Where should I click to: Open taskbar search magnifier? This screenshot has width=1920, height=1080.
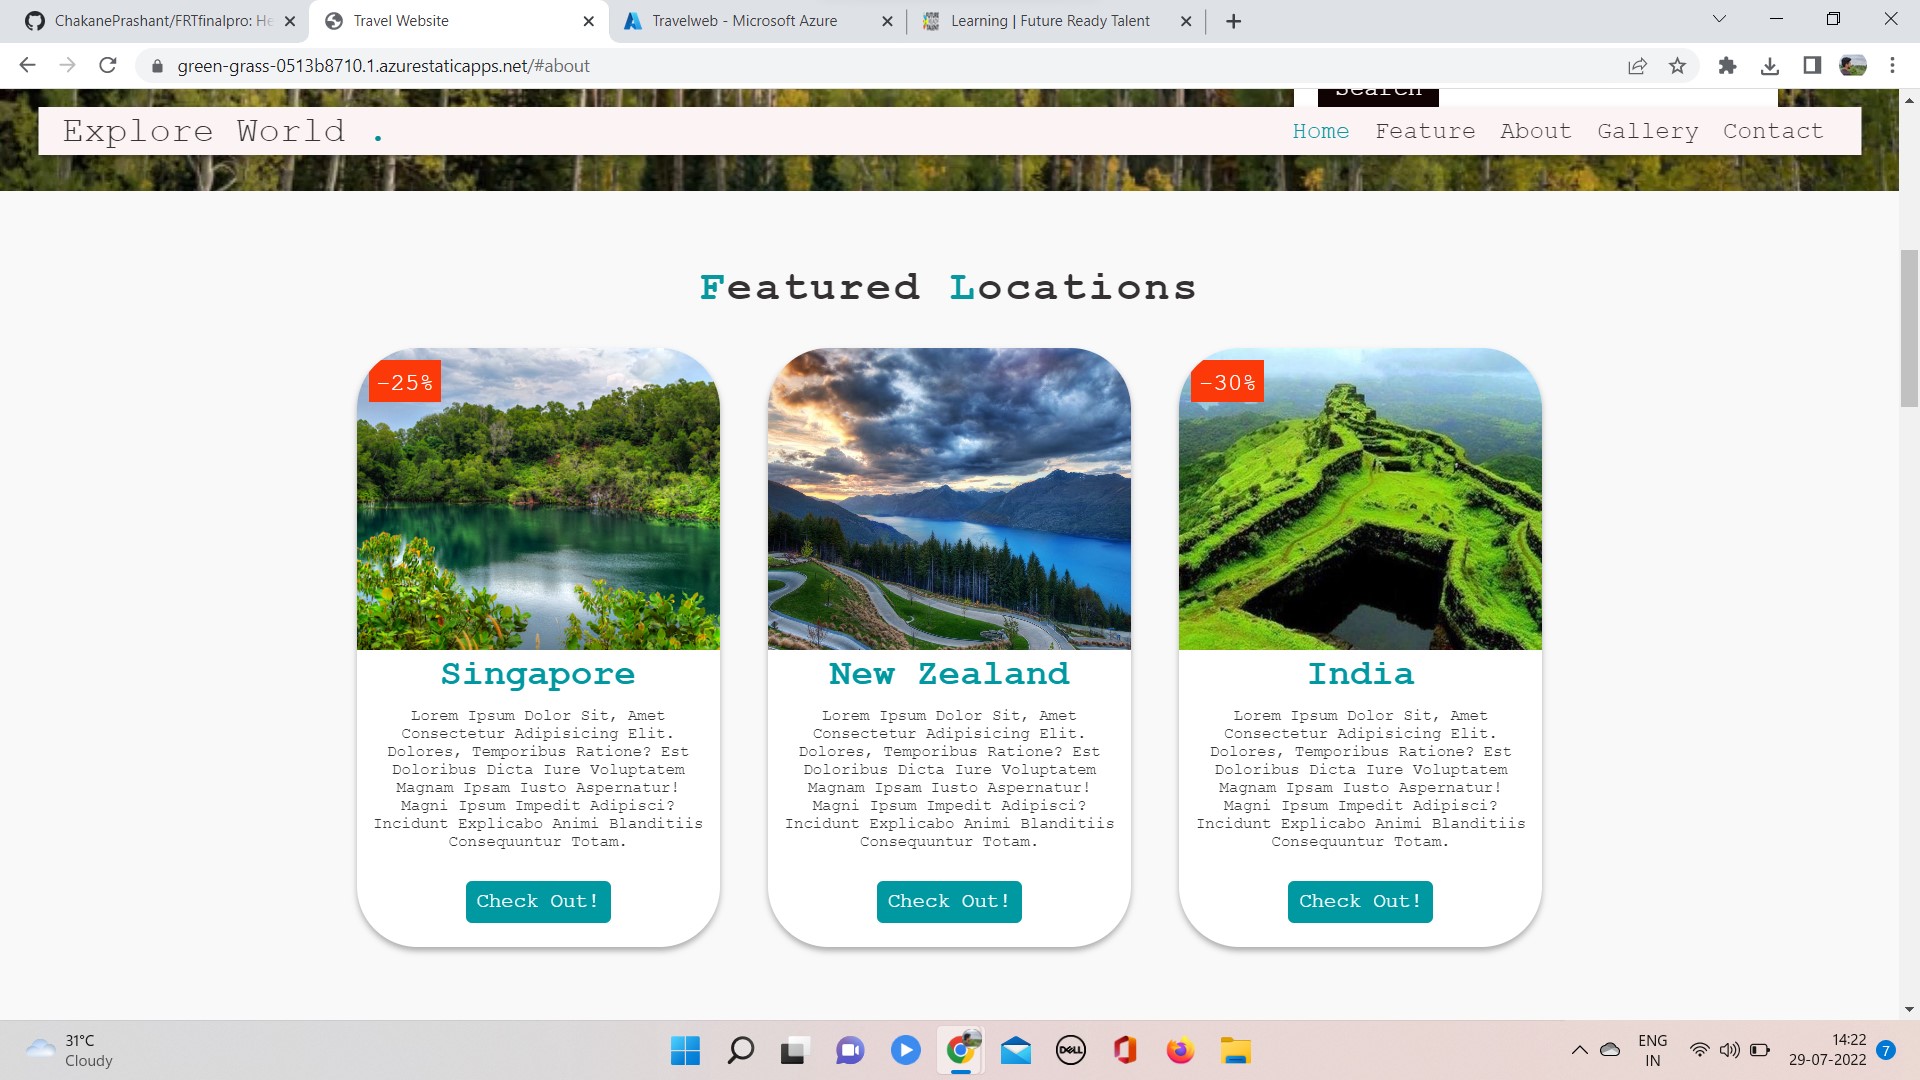pyautogui.click(x=740, y=1050)
